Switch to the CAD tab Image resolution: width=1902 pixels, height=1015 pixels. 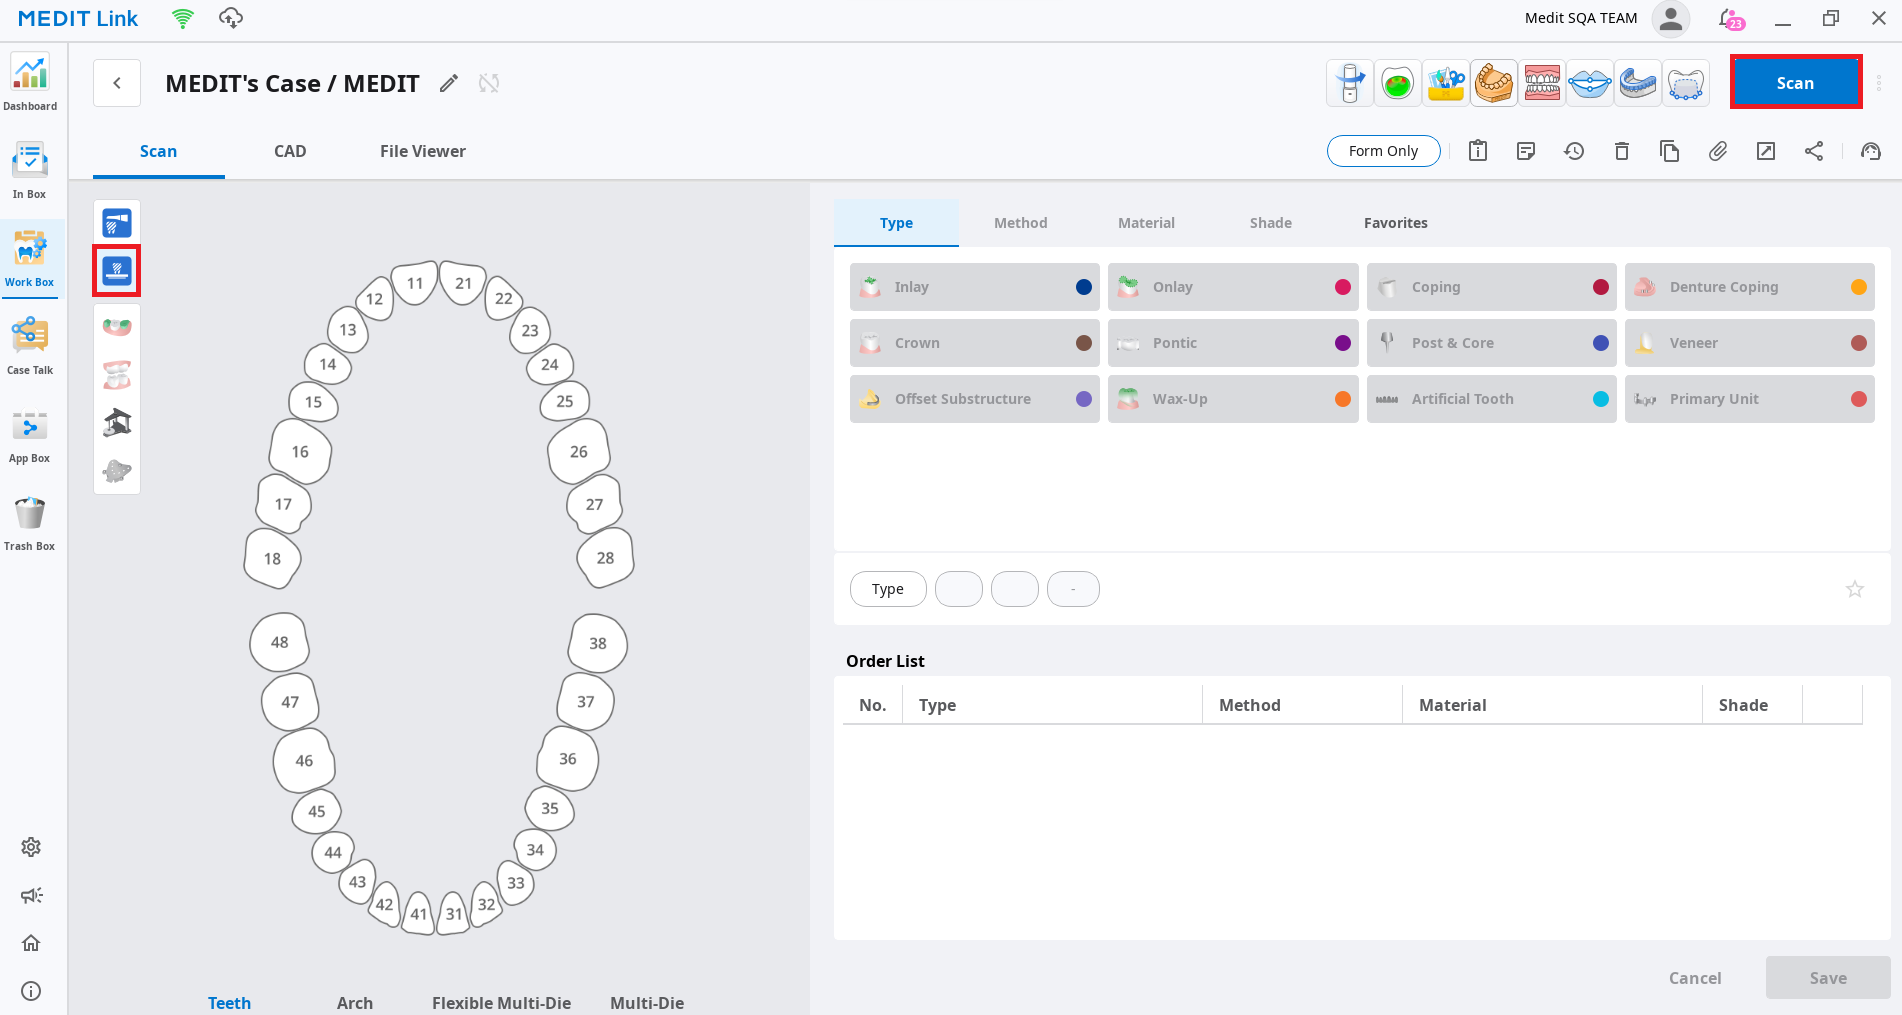[290, 151]
